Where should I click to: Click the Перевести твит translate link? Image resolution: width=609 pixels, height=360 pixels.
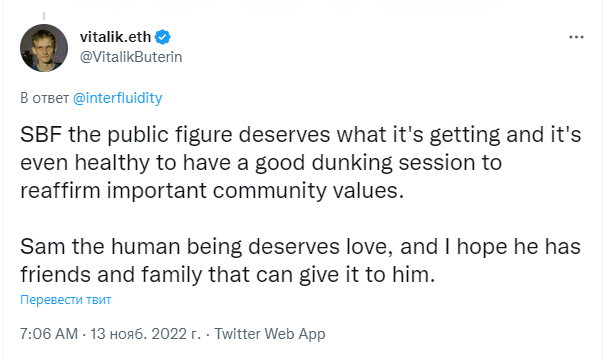click(66, 300)
